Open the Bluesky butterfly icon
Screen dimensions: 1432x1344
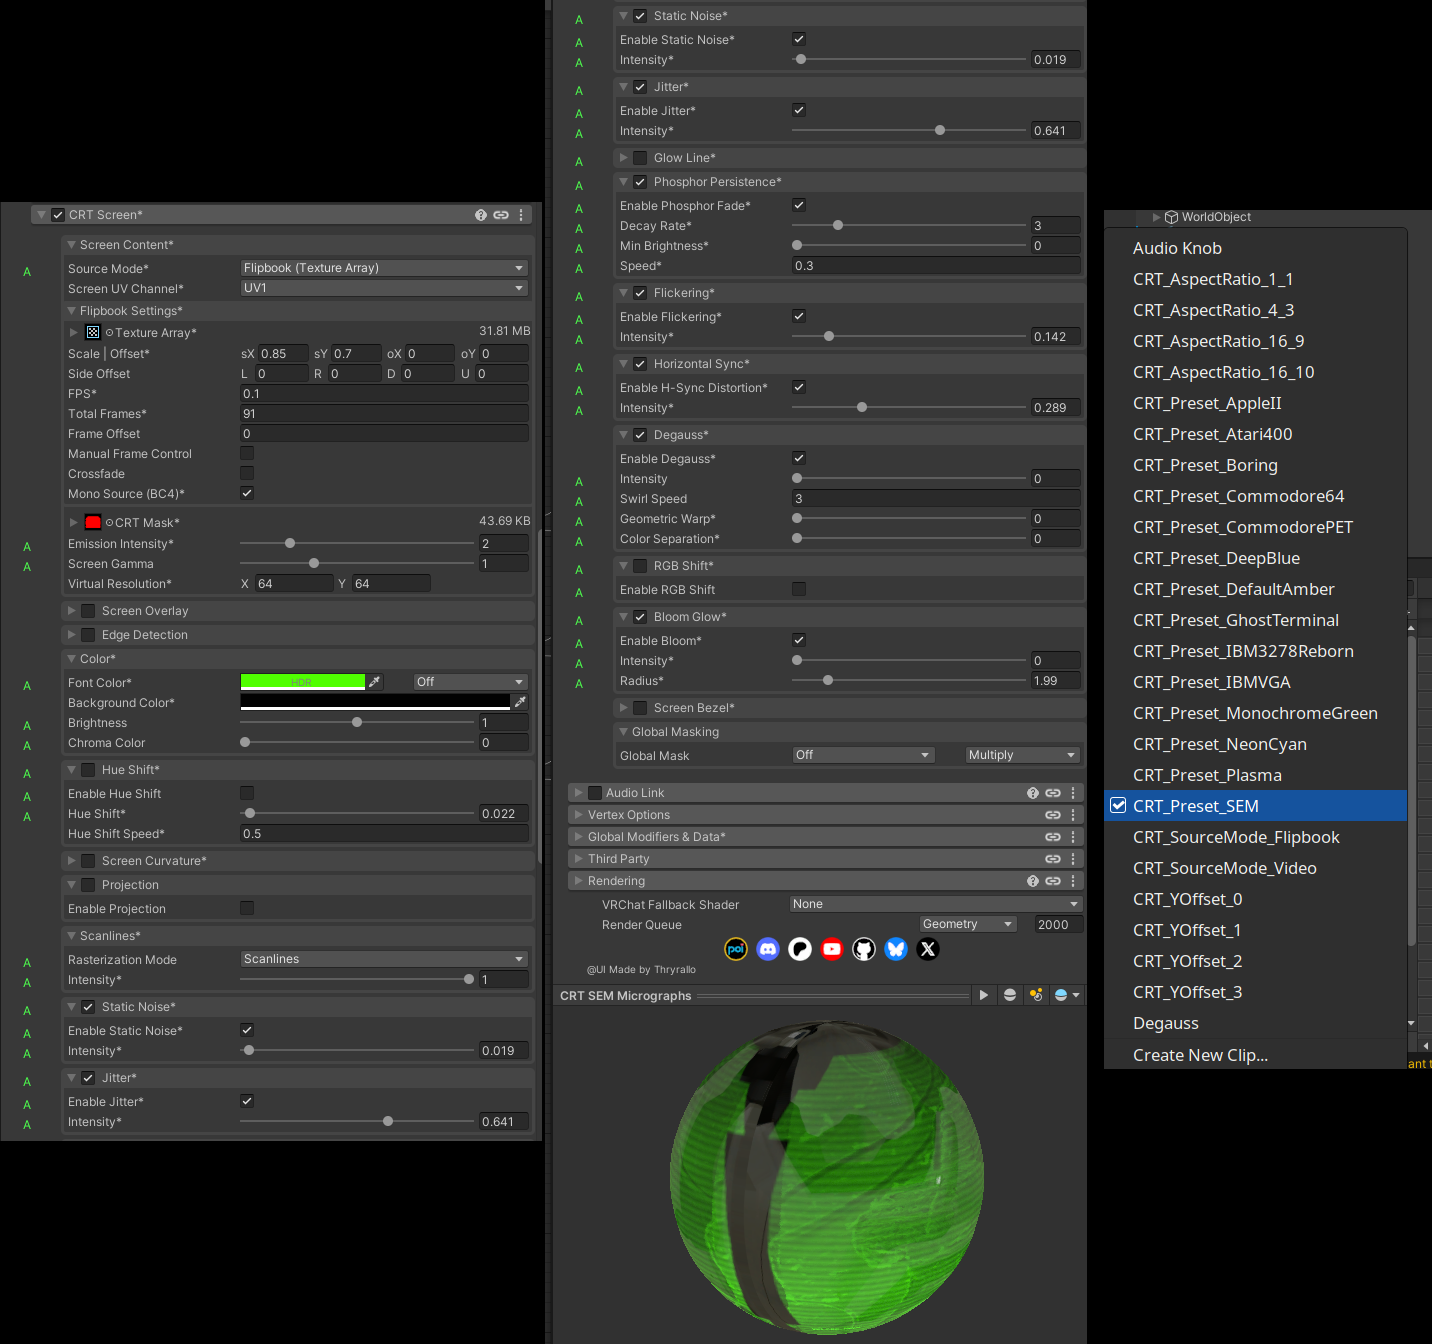896,949
